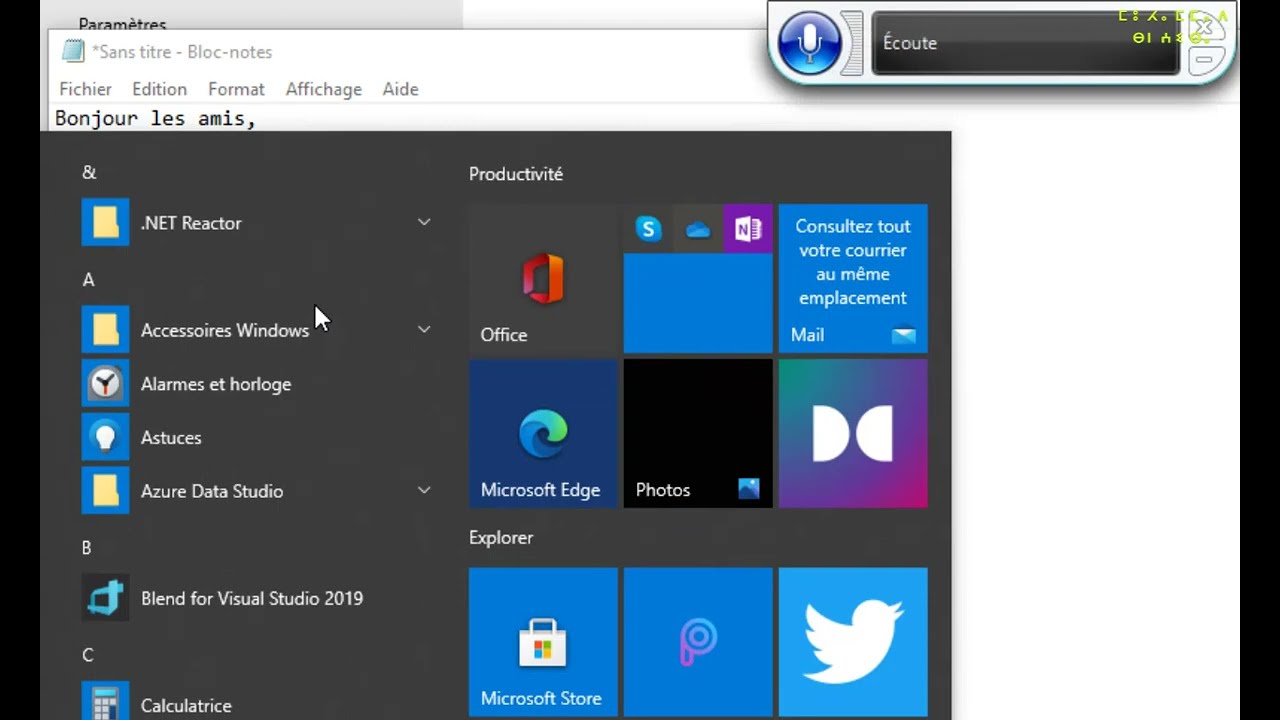The height and width of the screenshot is (720, 1280).
Task: Open the Calculatrice calculator icon
Action: point(105,703)
